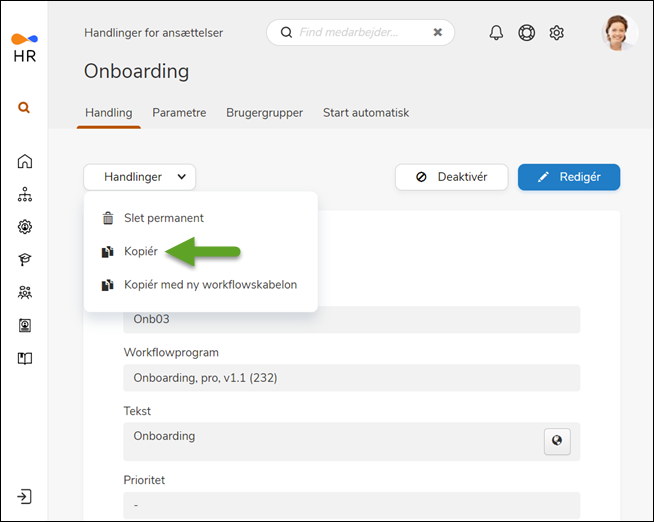Choose Slet permanent in the menu
This screenshot has width=654, height=522.
click(x=163, y=218)
